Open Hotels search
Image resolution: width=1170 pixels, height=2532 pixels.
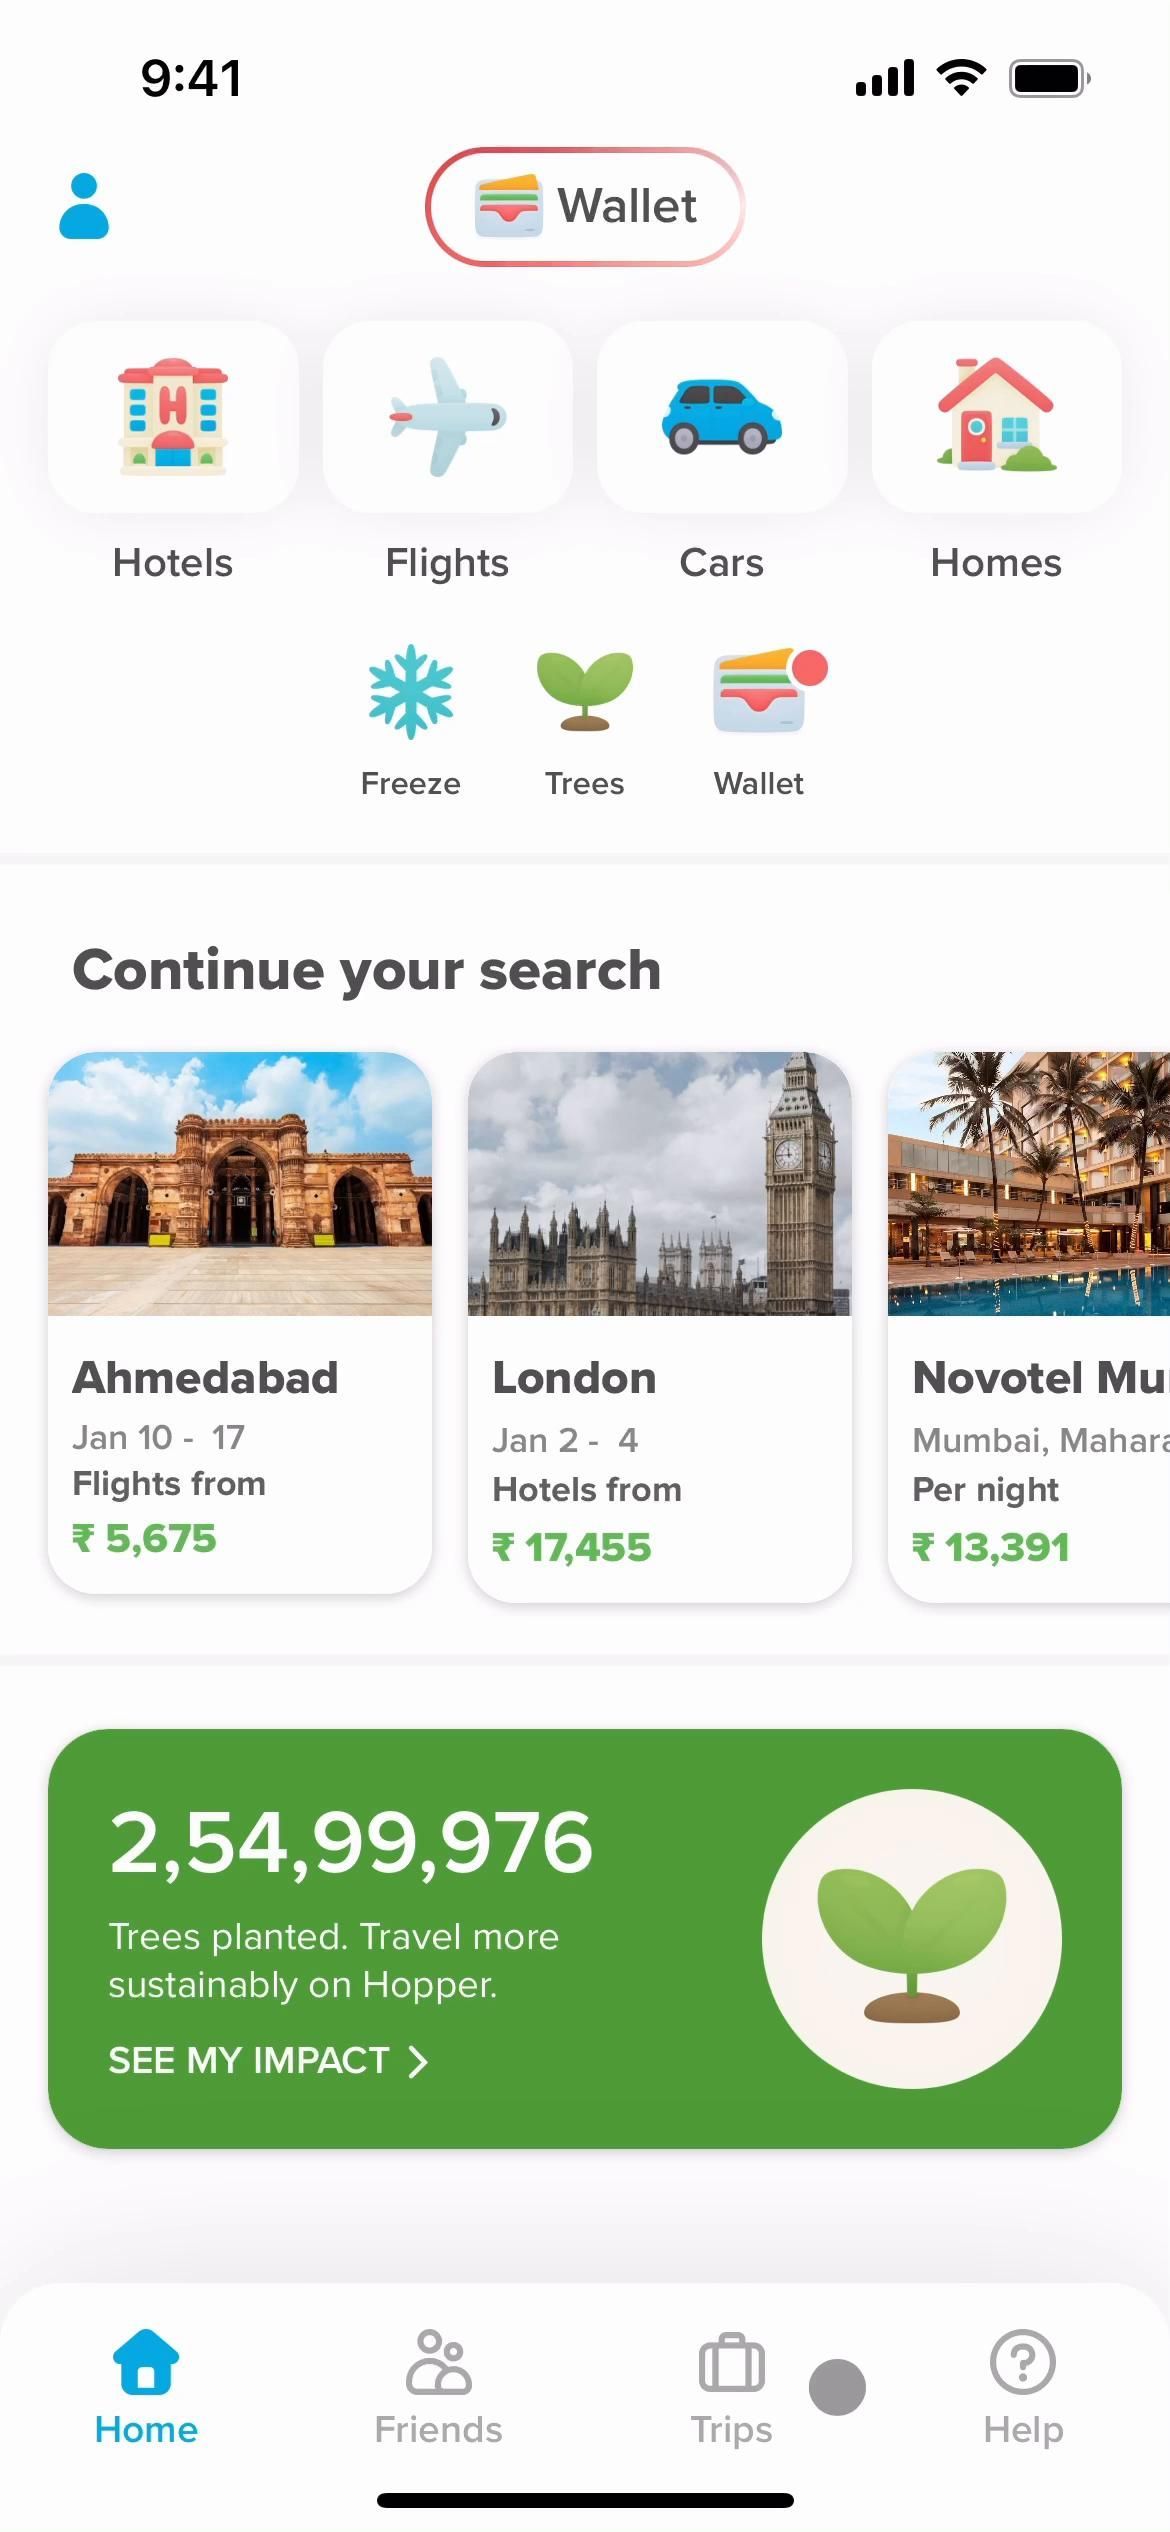point(173,417)
